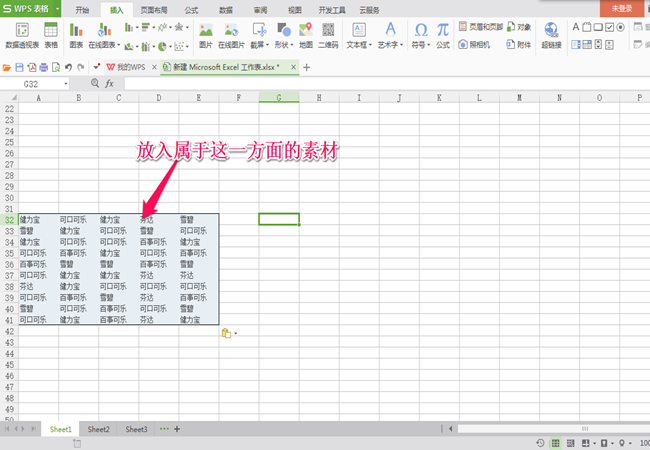Open the 图表 chart insert dialog
Viewport: 650px width, 450px height.
[76, 36]
